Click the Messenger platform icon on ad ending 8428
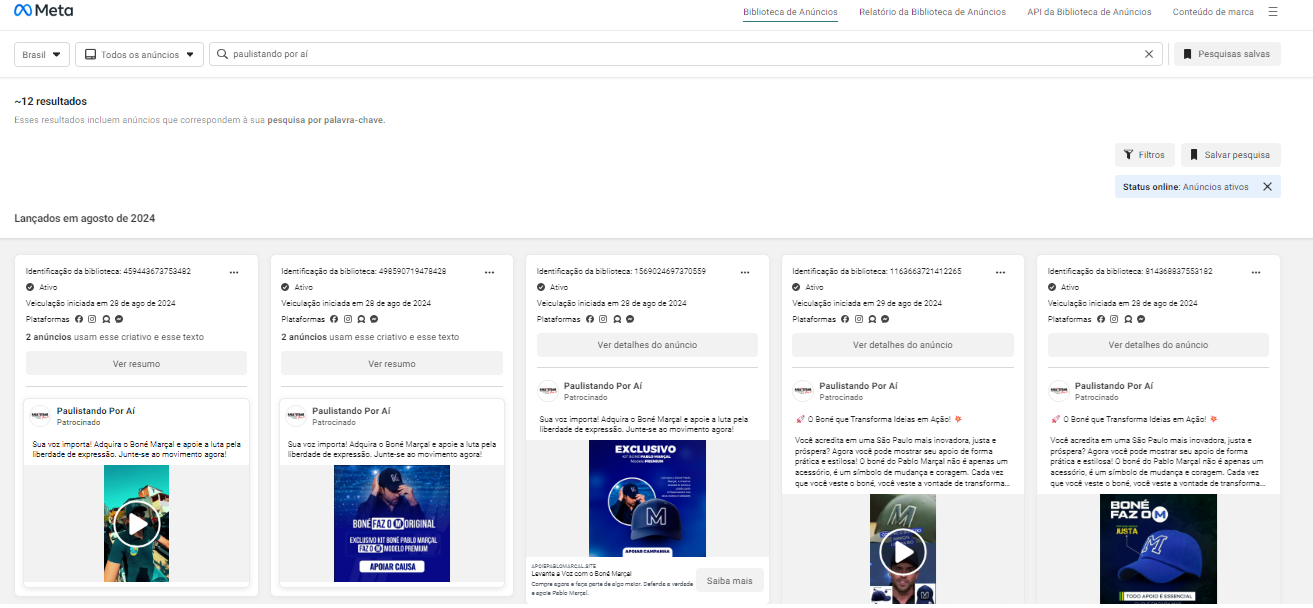The width and height of the screenshot is (1313, 608). [x=374, y=319]
